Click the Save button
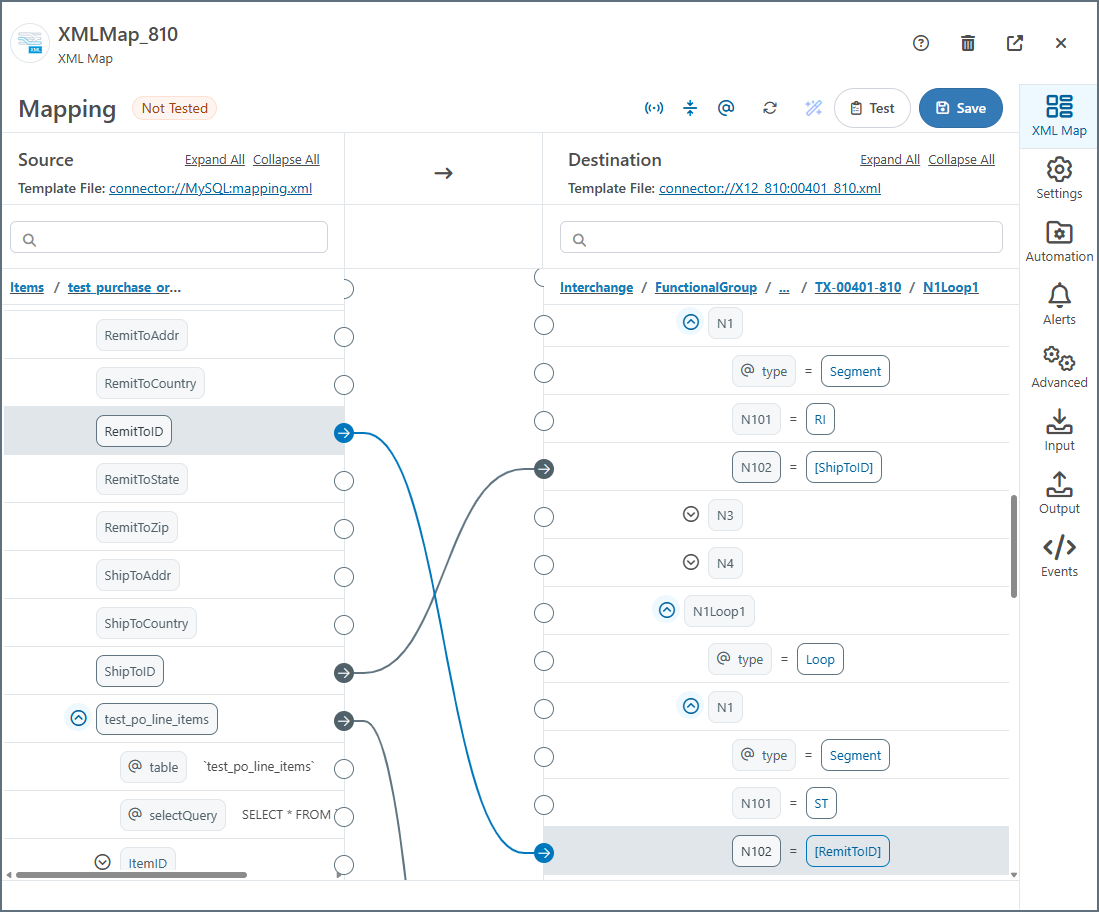The height and width of the screenshot is (912, 1099). (960, 108)
